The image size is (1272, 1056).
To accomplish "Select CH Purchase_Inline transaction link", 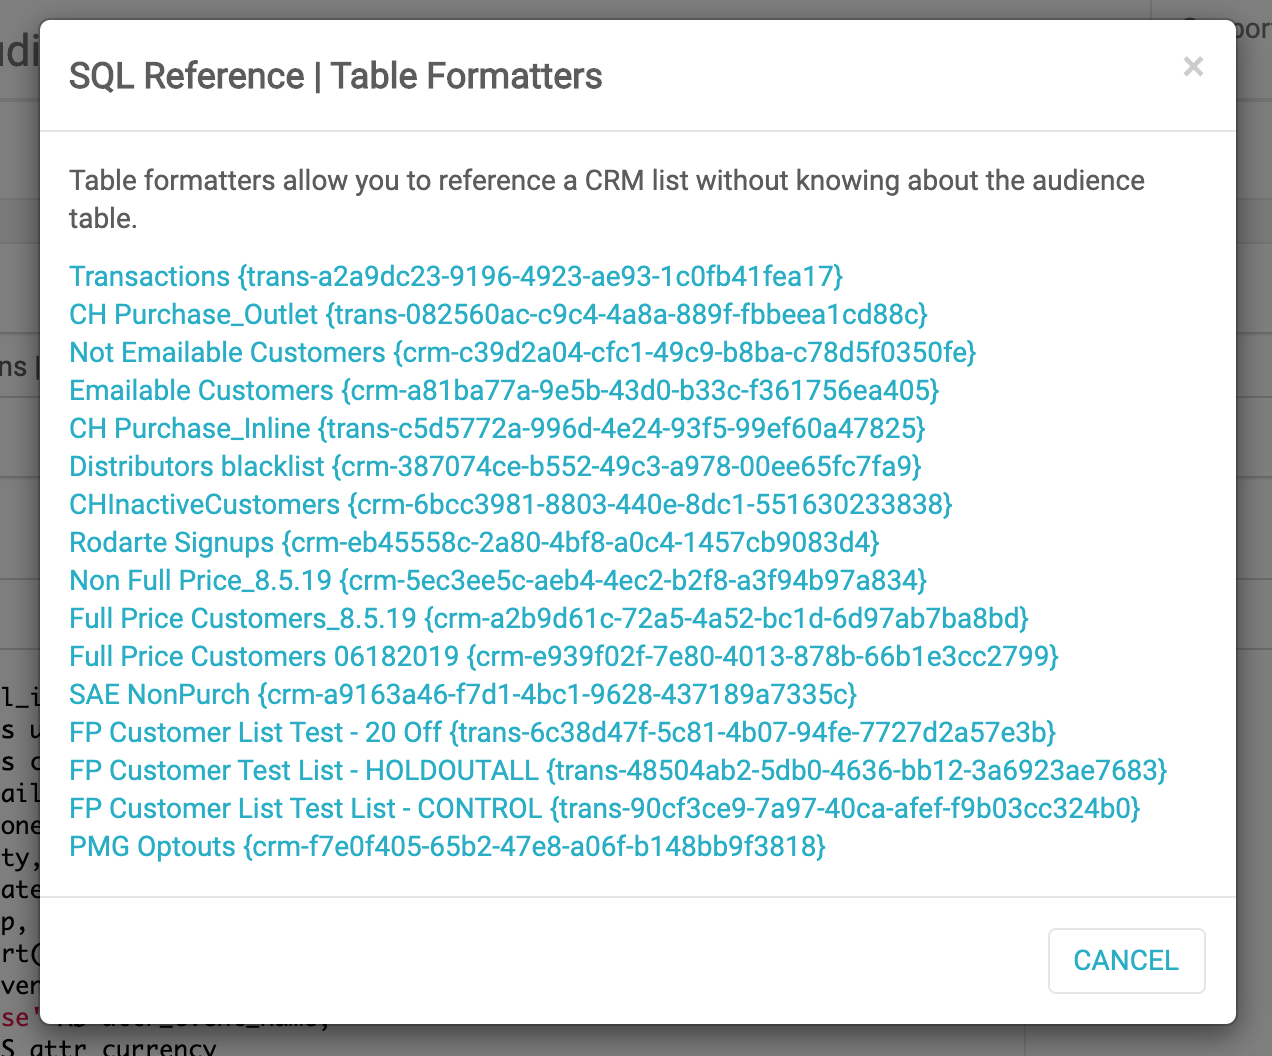I will coord(497,429).
